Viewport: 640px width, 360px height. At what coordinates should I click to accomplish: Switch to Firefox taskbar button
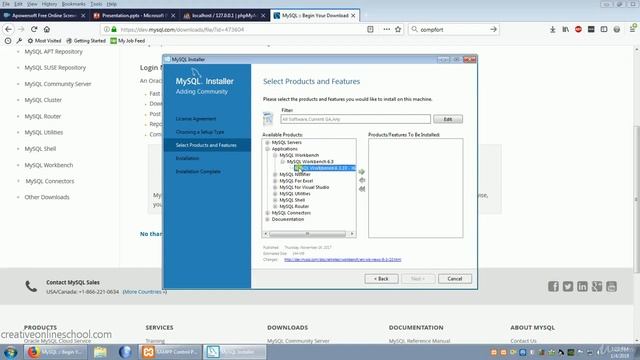(x=56, y=352)
